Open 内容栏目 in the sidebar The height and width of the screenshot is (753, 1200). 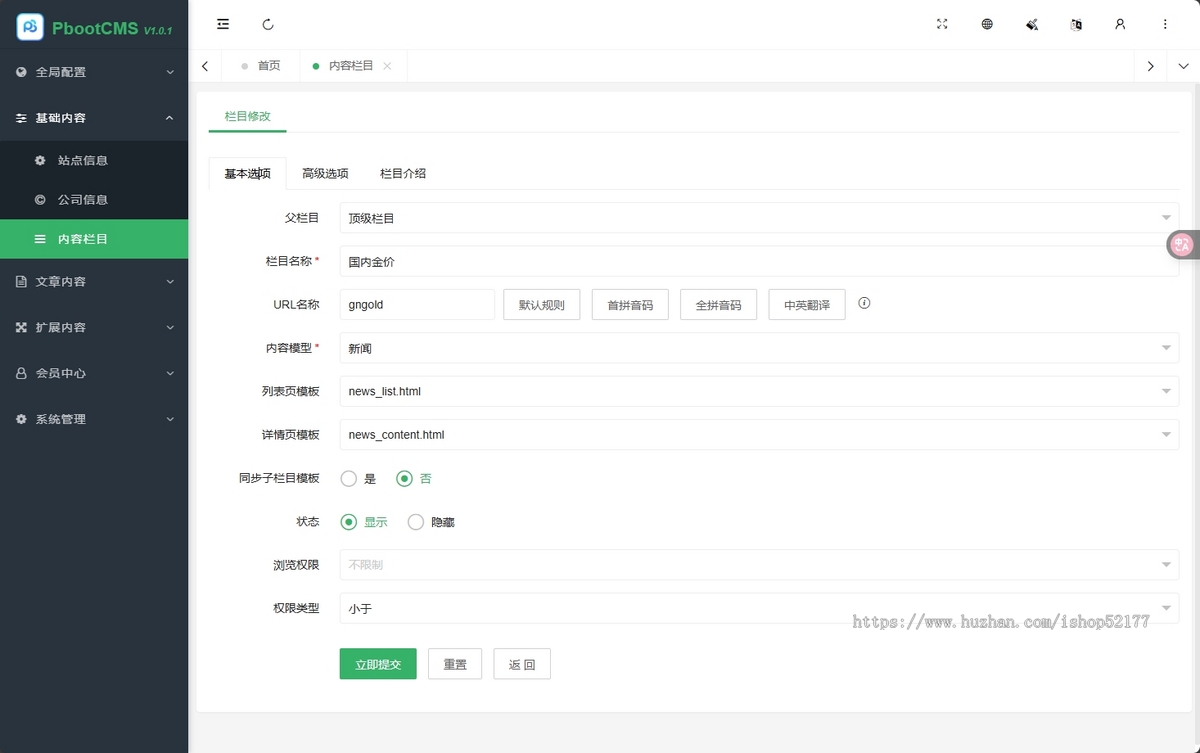pyautogui.click(x=94, y=239)
